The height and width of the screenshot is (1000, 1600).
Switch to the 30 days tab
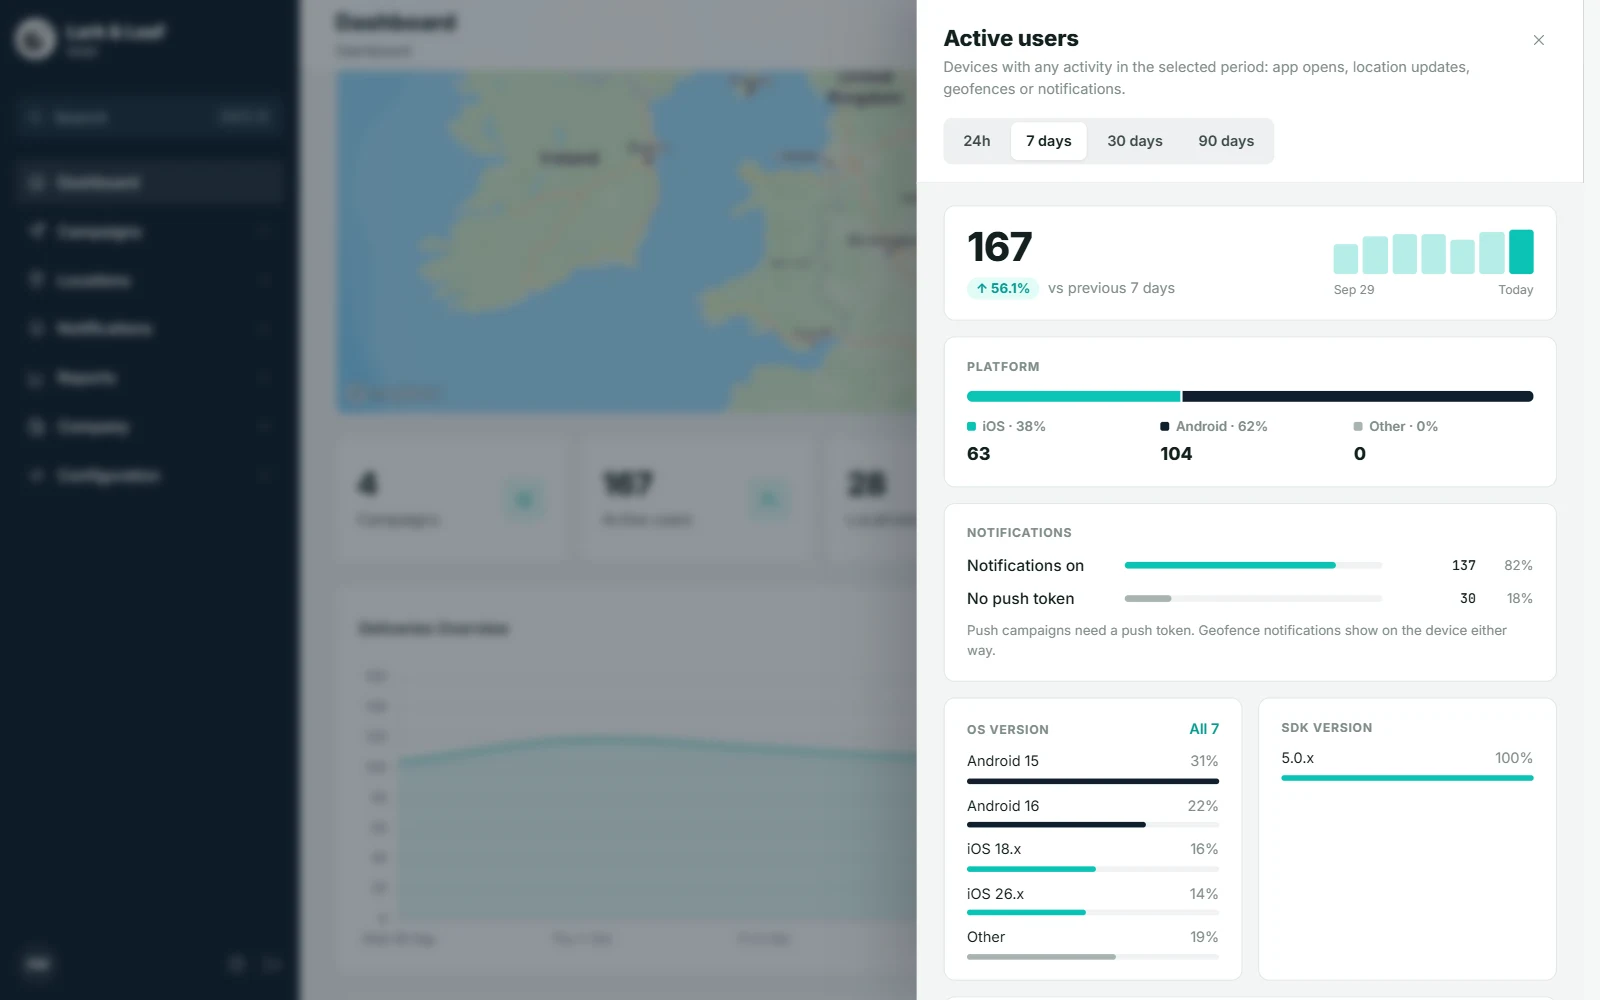(x=1134, y=141)
